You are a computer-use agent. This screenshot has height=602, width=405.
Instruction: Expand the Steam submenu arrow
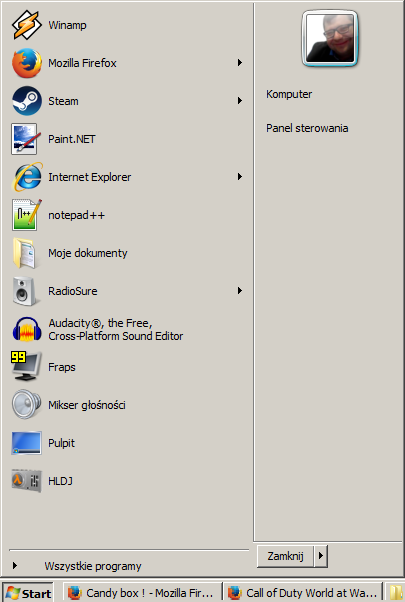pyautogui.click(x=240, y=101)
